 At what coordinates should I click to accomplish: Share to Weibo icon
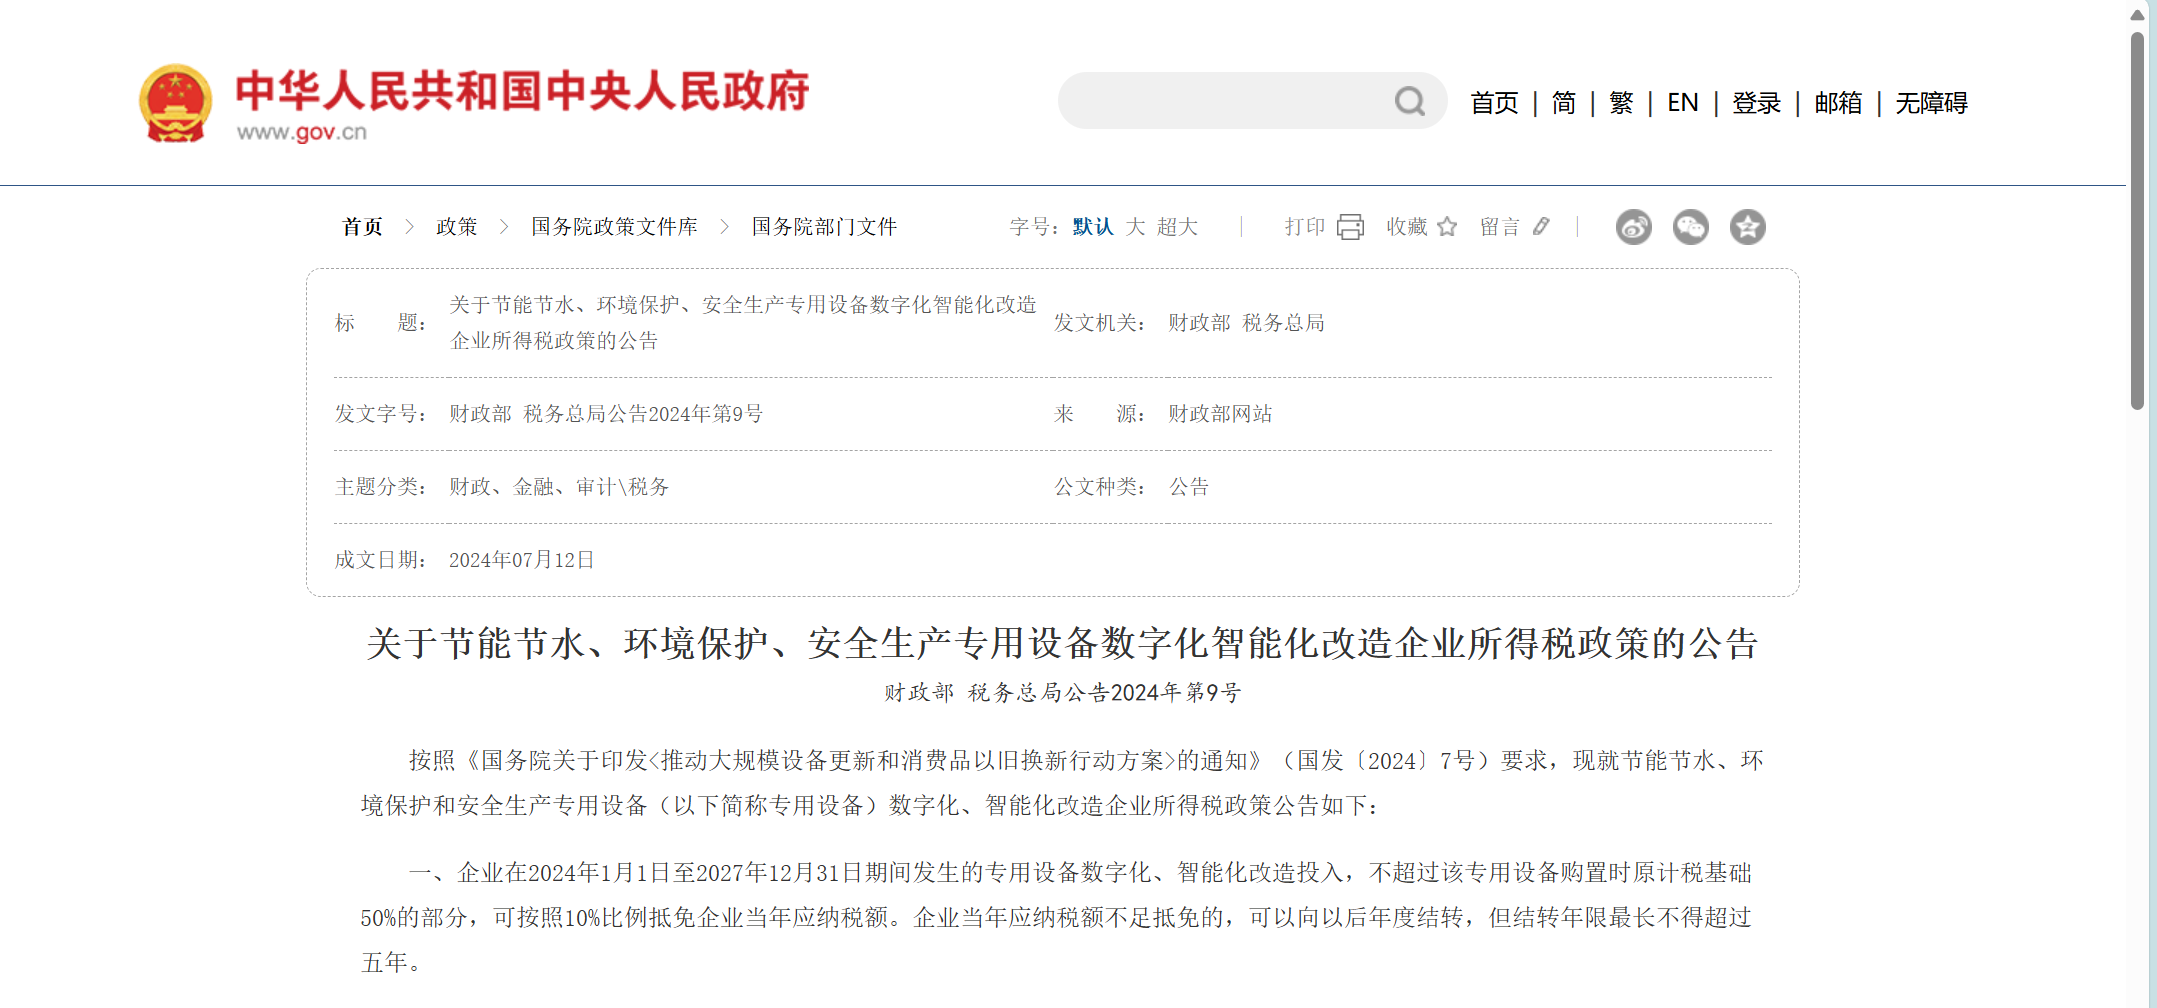tap(1633, 227)
